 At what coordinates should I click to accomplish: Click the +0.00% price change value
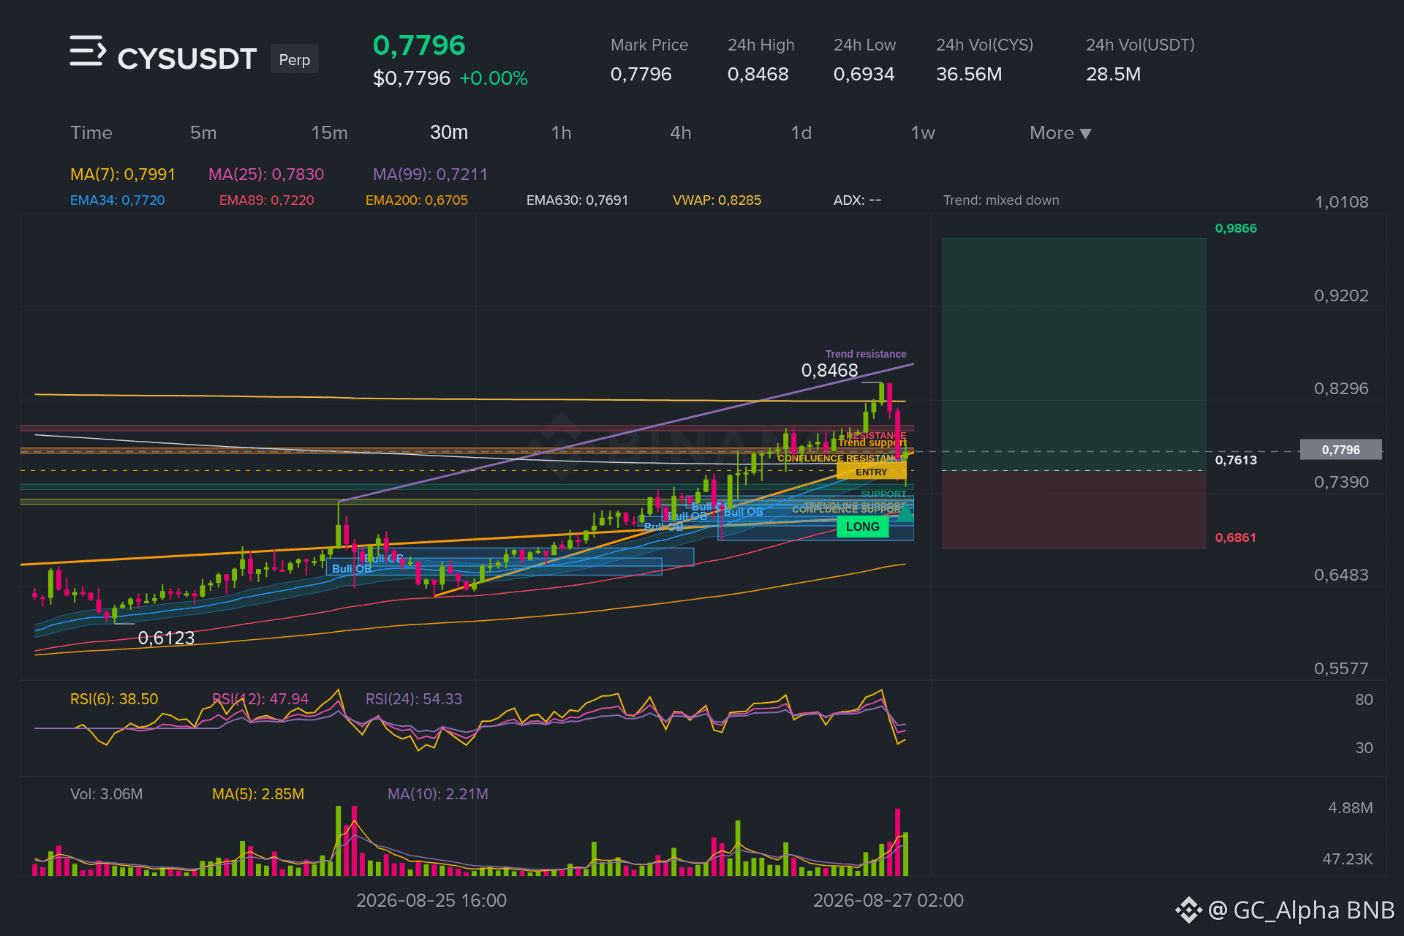click(493, 78)
